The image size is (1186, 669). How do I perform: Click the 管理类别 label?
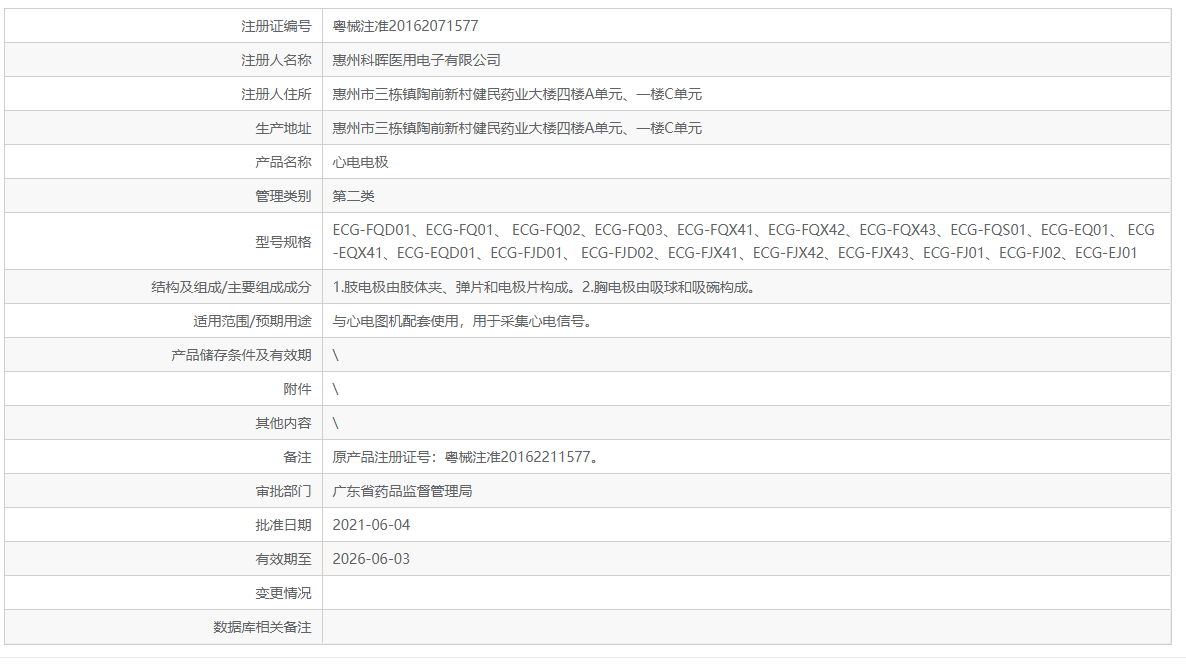(x=283, y=196)
